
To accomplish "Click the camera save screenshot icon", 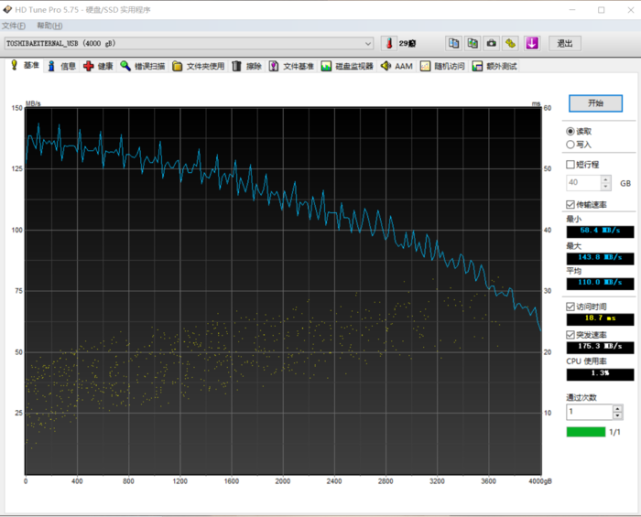I will click(x=491, y=43).
